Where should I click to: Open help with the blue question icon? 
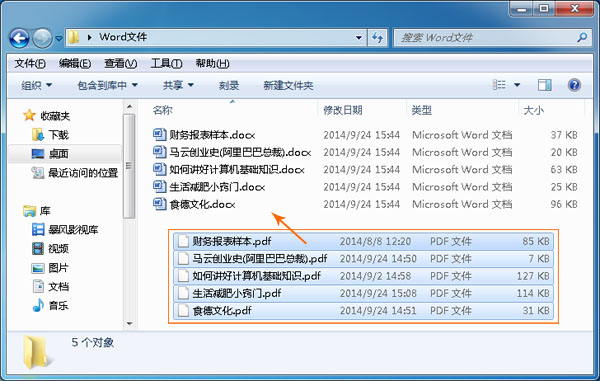click(x=574, y=85)
